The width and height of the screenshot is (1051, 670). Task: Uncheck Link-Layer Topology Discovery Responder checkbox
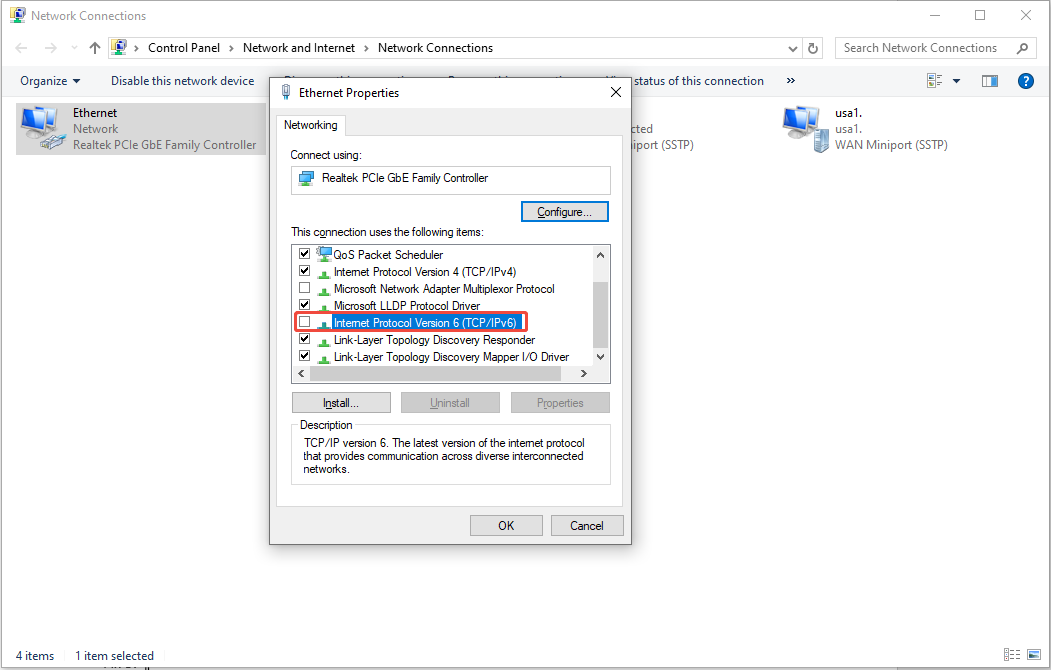pos(304,338)
